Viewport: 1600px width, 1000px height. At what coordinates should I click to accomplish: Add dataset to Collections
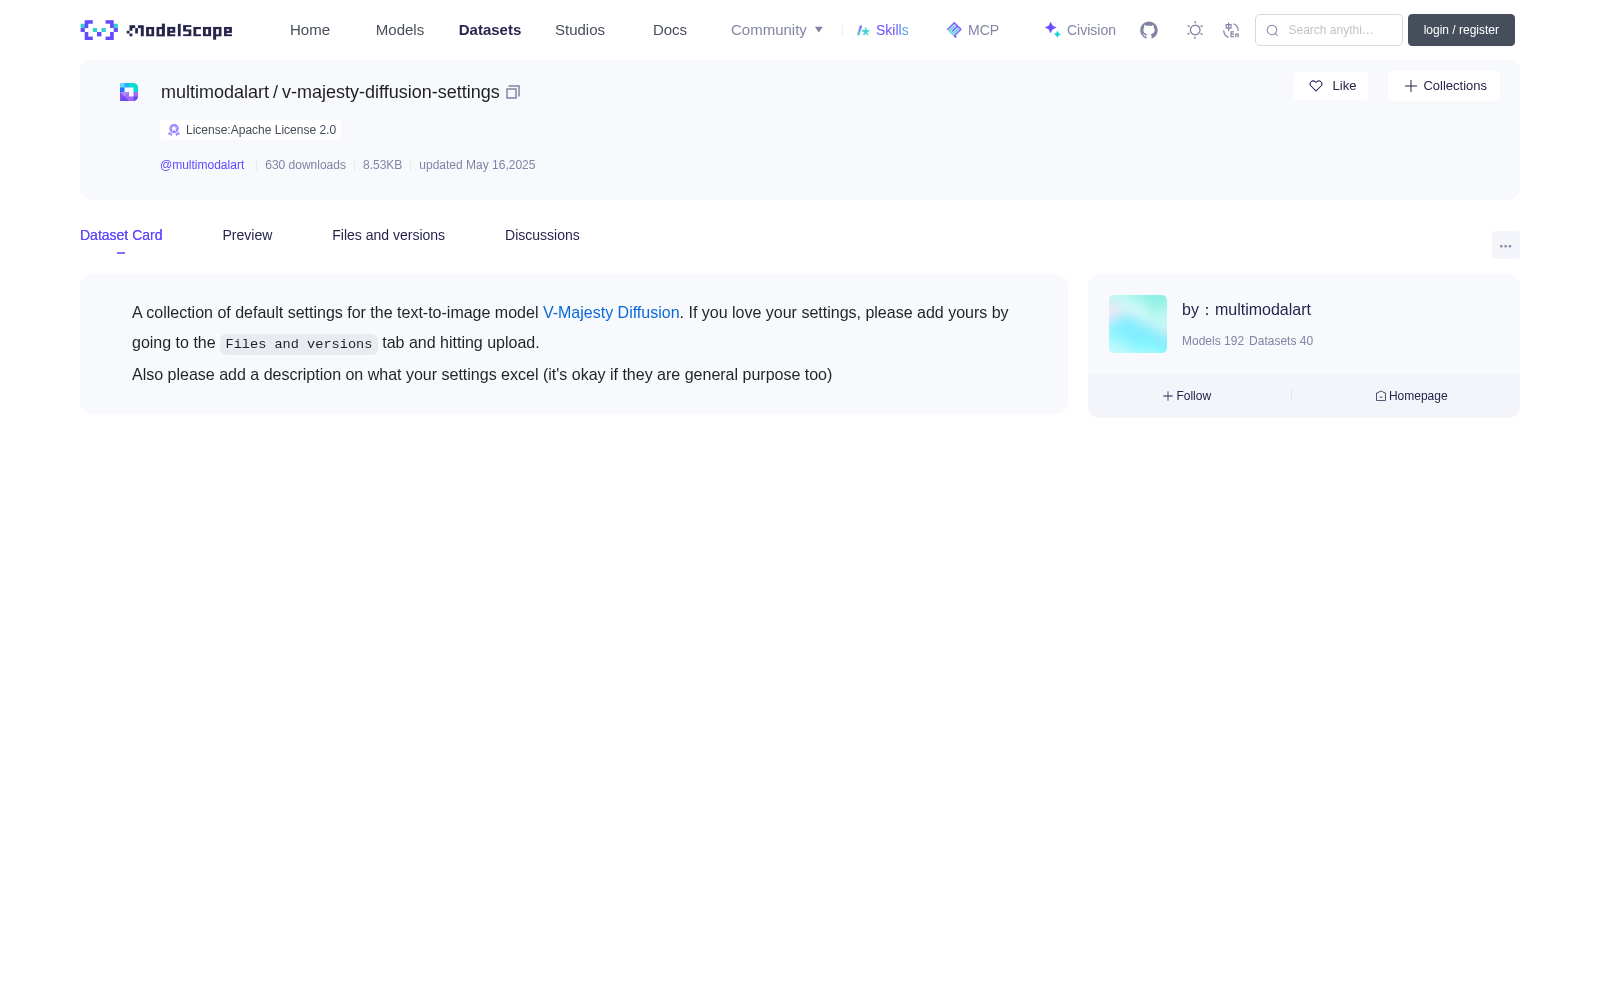(x=1444, y=86)
